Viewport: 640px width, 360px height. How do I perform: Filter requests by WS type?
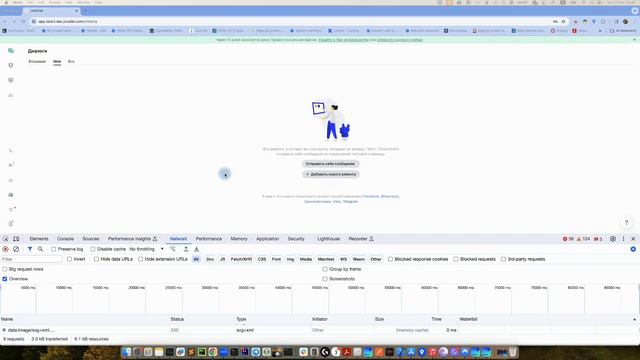(343, 259)
